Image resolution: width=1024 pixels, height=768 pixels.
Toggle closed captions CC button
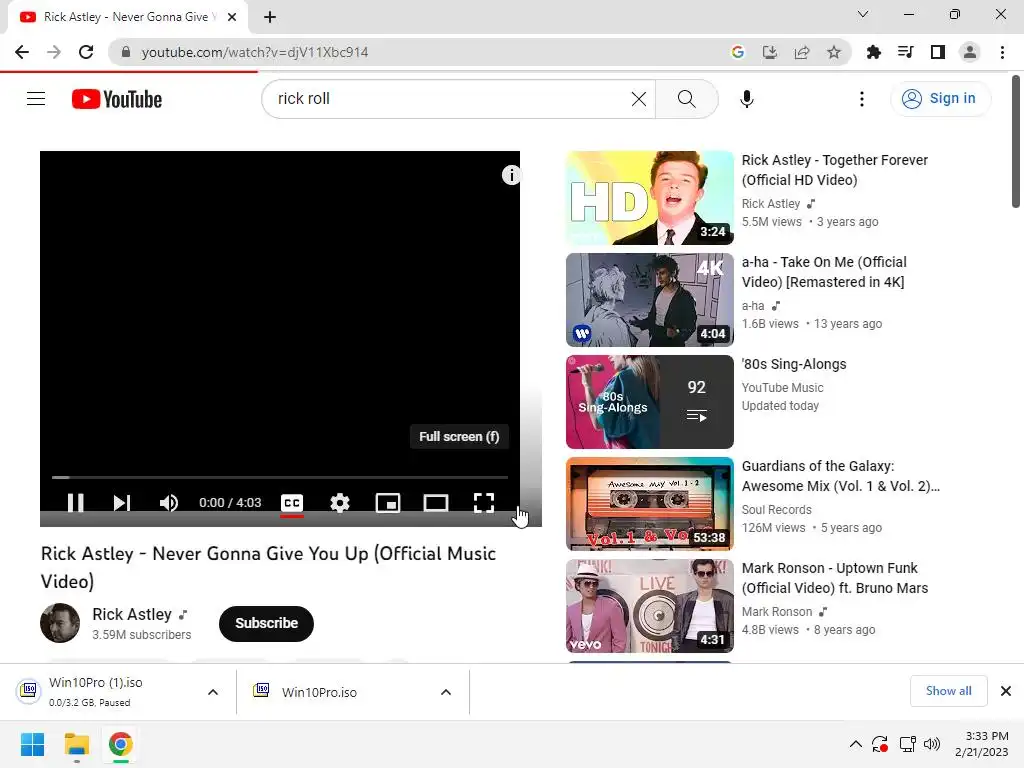click(x=292, y=503)
